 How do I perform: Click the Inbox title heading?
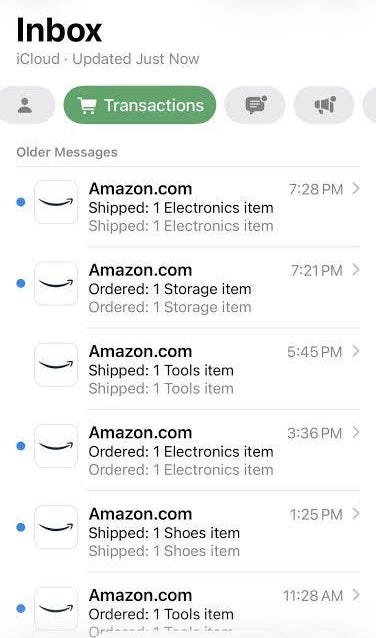click(x=59, y=31)
